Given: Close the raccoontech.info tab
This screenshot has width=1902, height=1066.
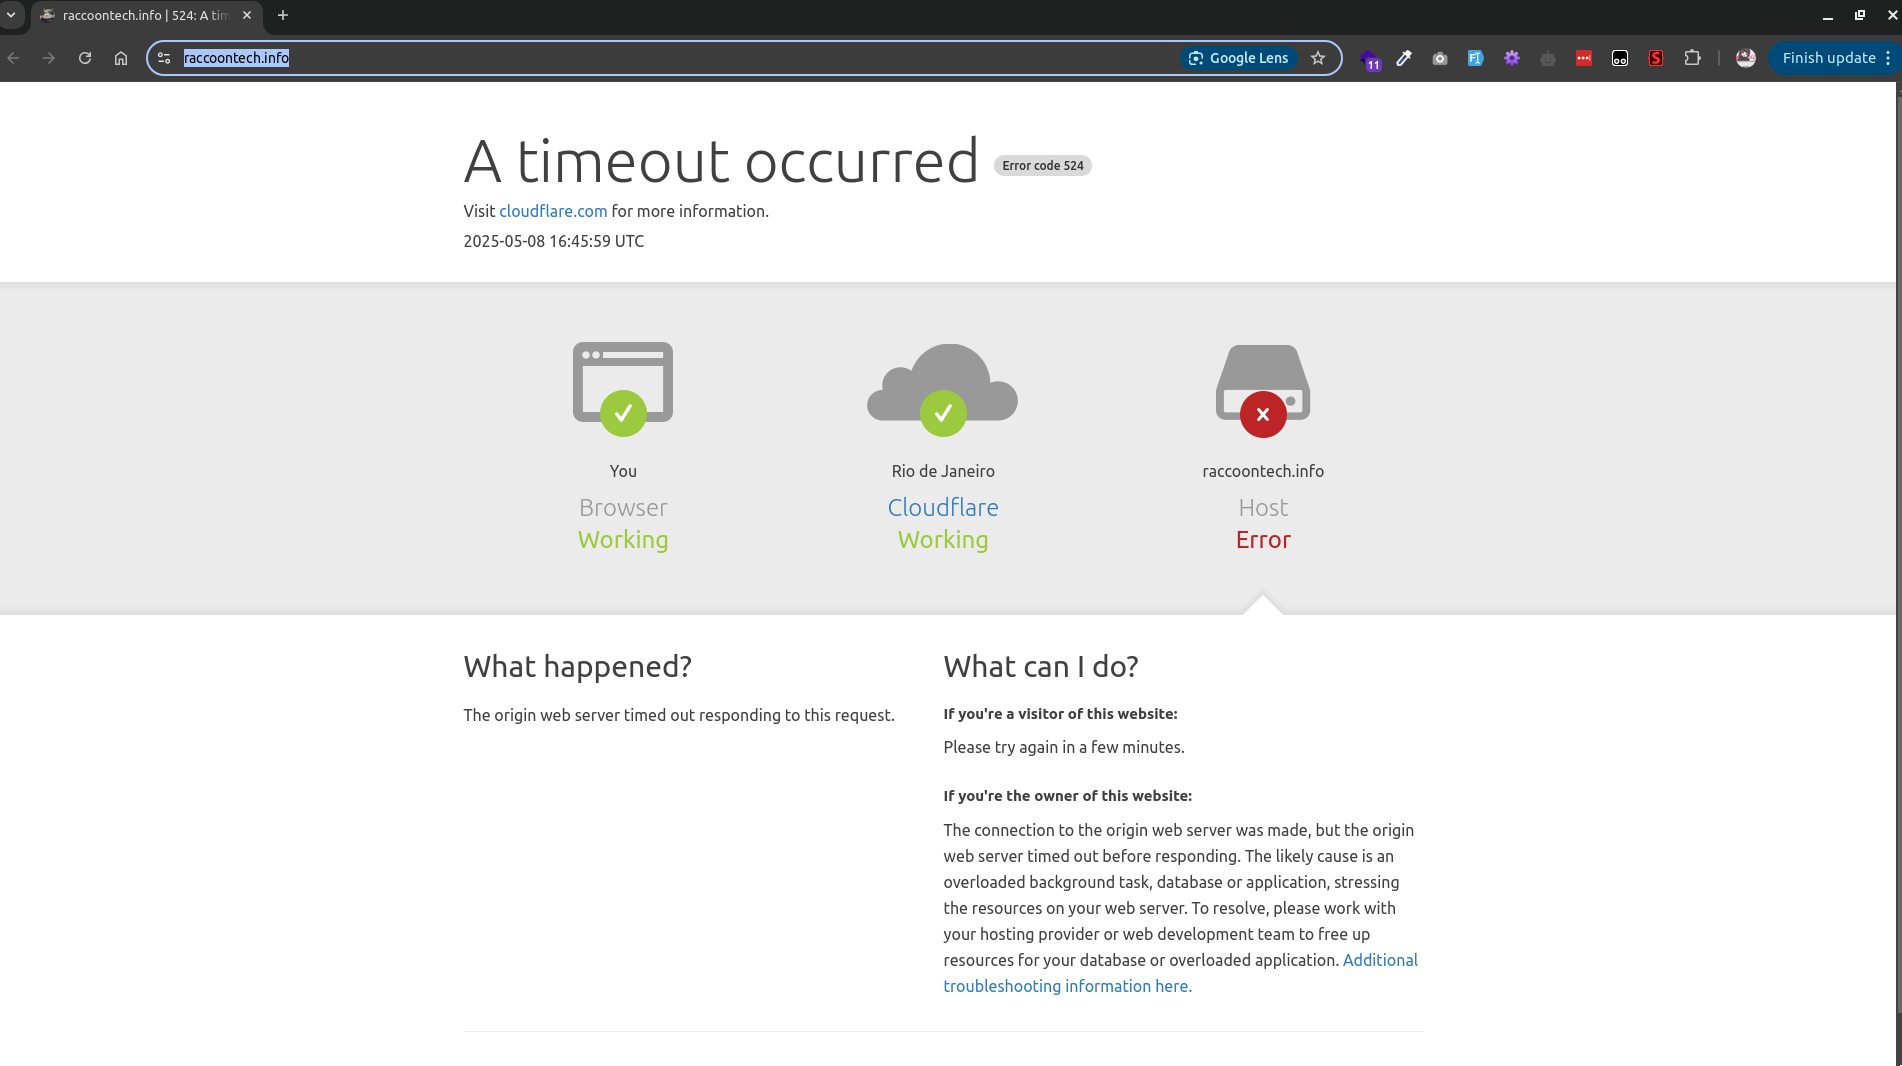Looking at the screenshot, I should [x=247, y=16].
